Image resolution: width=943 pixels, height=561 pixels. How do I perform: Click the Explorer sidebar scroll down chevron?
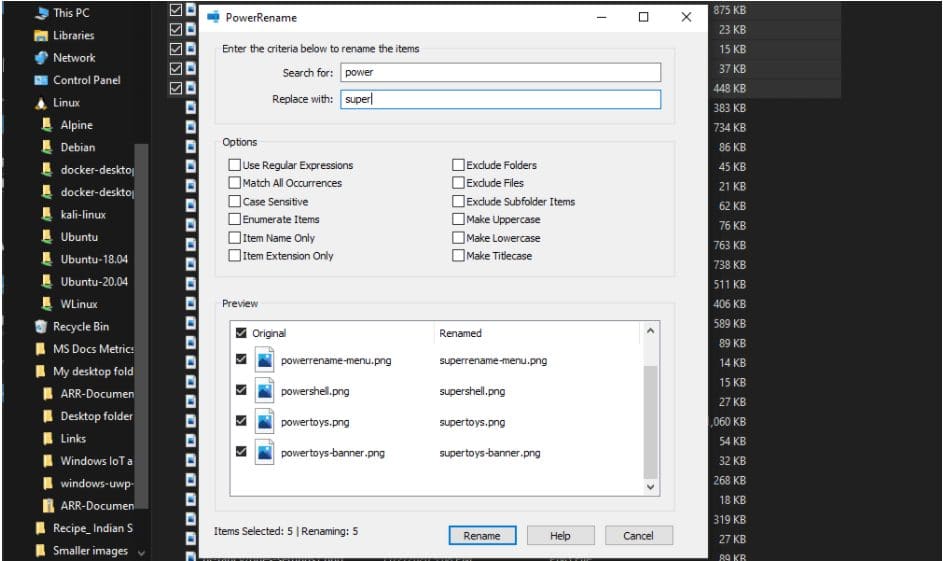[x=141, y=553]
